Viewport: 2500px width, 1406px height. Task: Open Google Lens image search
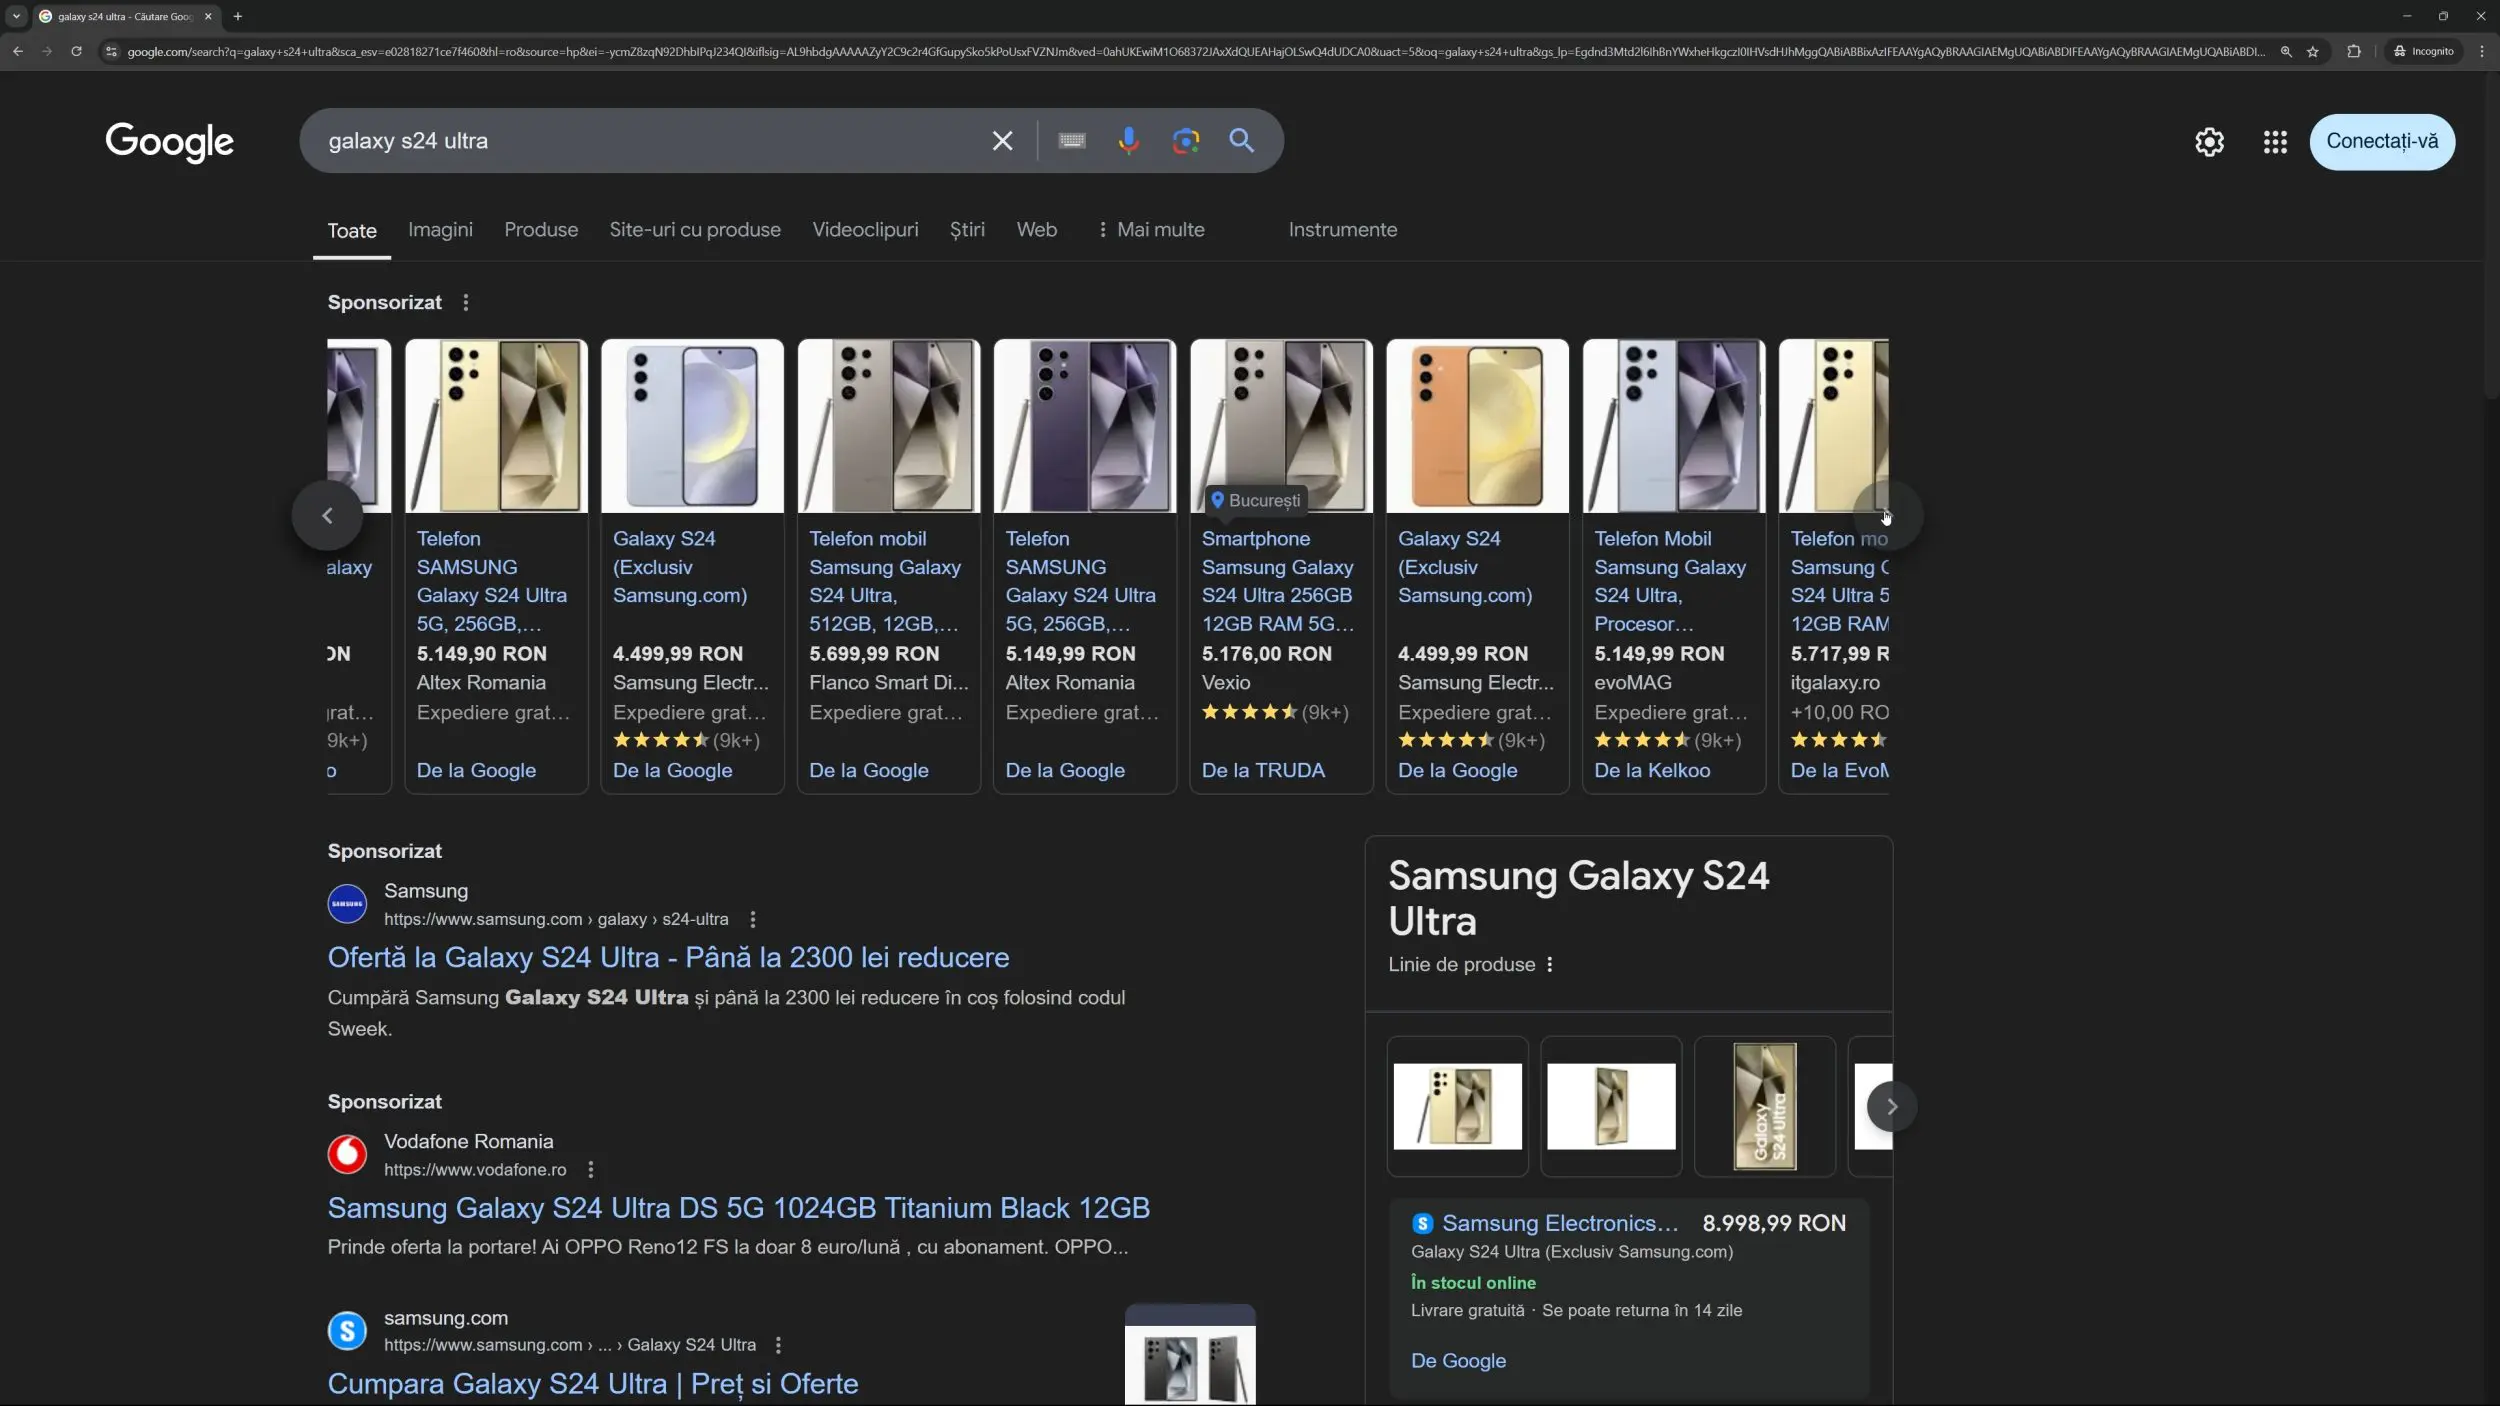coord(1186,141)
